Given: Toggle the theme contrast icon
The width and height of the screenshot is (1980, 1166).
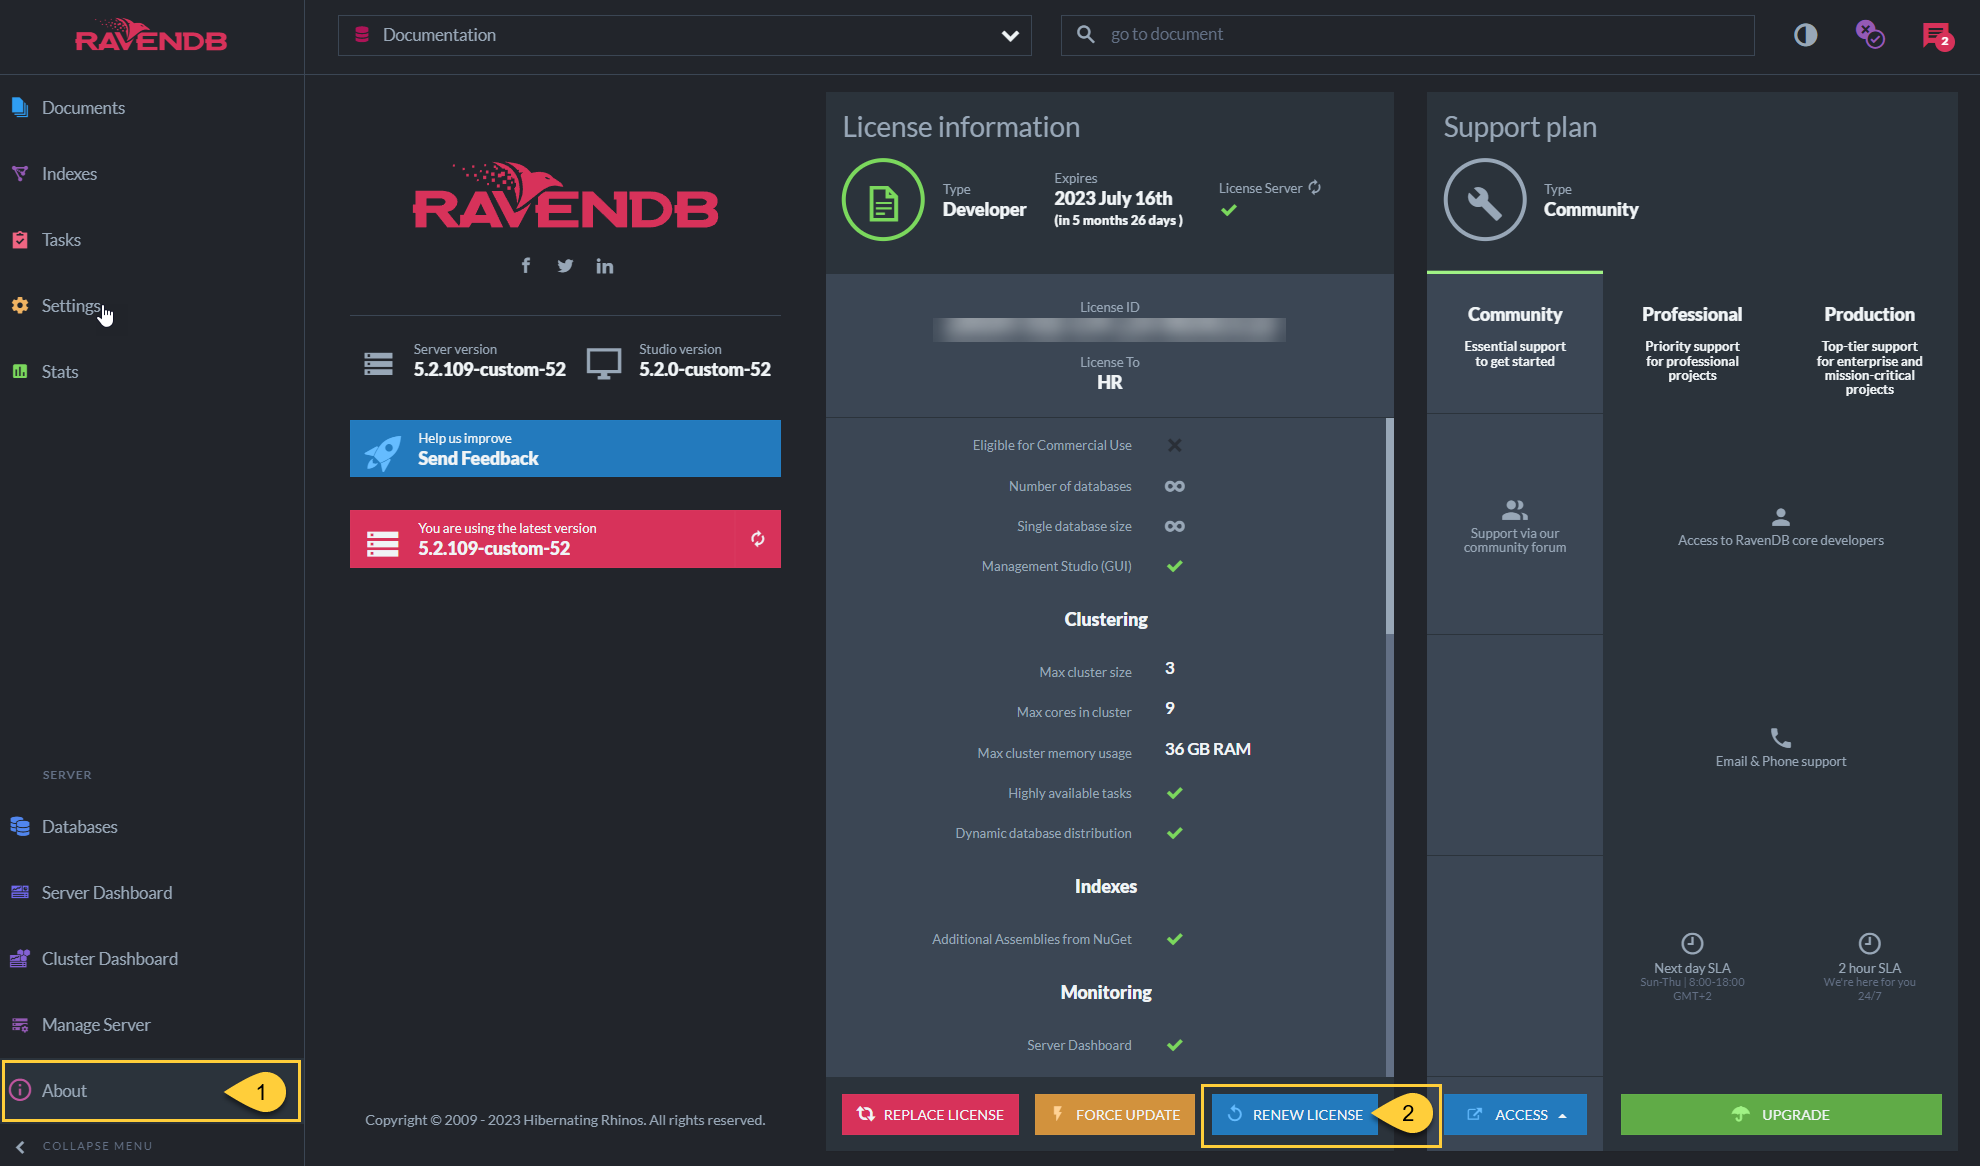Looking at the screenshot, I should click(1805, 35).
